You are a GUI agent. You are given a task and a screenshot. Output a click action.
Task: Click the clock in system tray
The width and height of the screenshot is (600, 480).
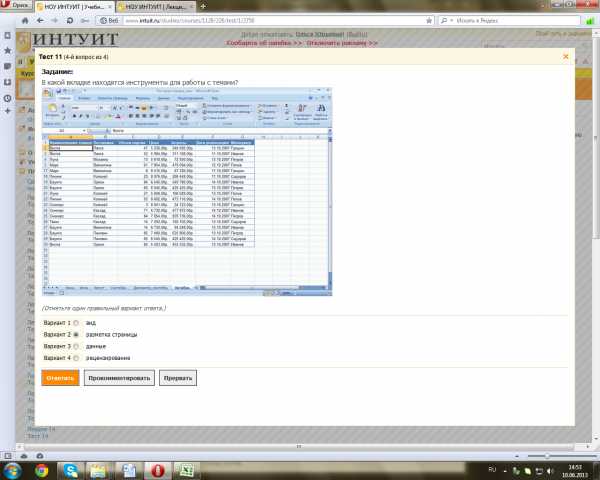pyautogui.click(x=575, y=471)
